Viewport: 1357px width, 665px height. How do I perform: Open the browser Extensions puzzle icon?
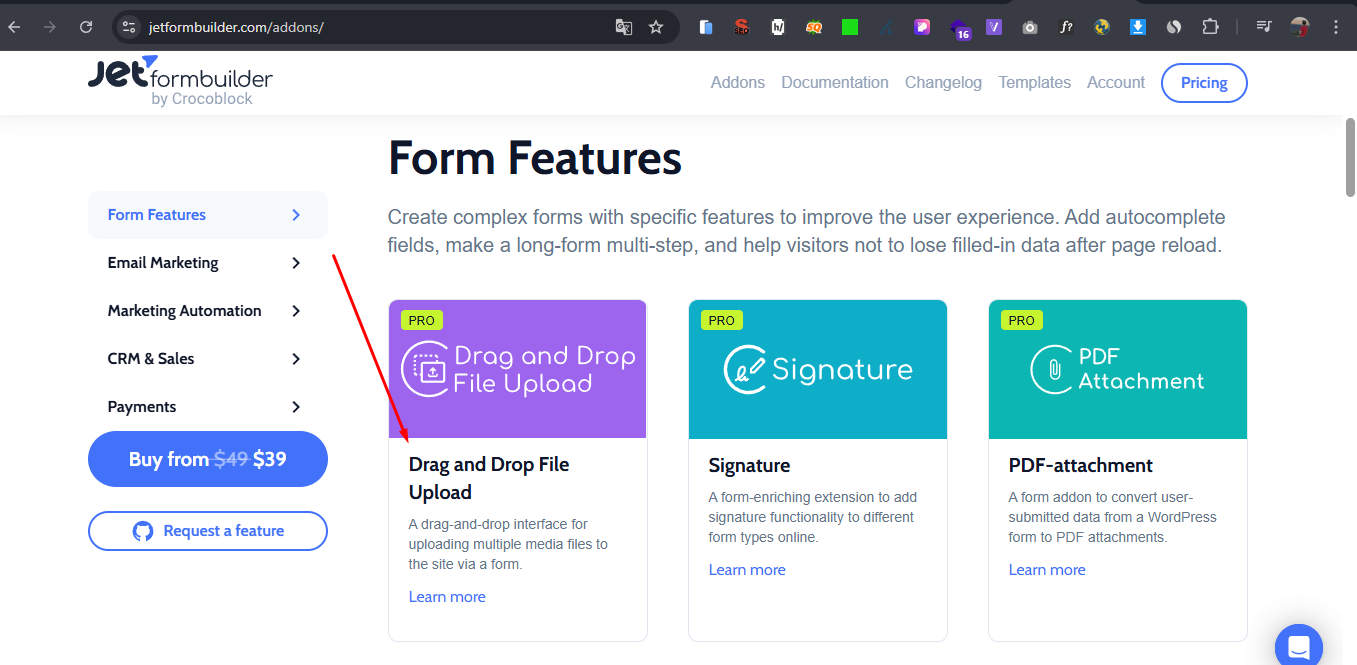[x=1211, y=27]
